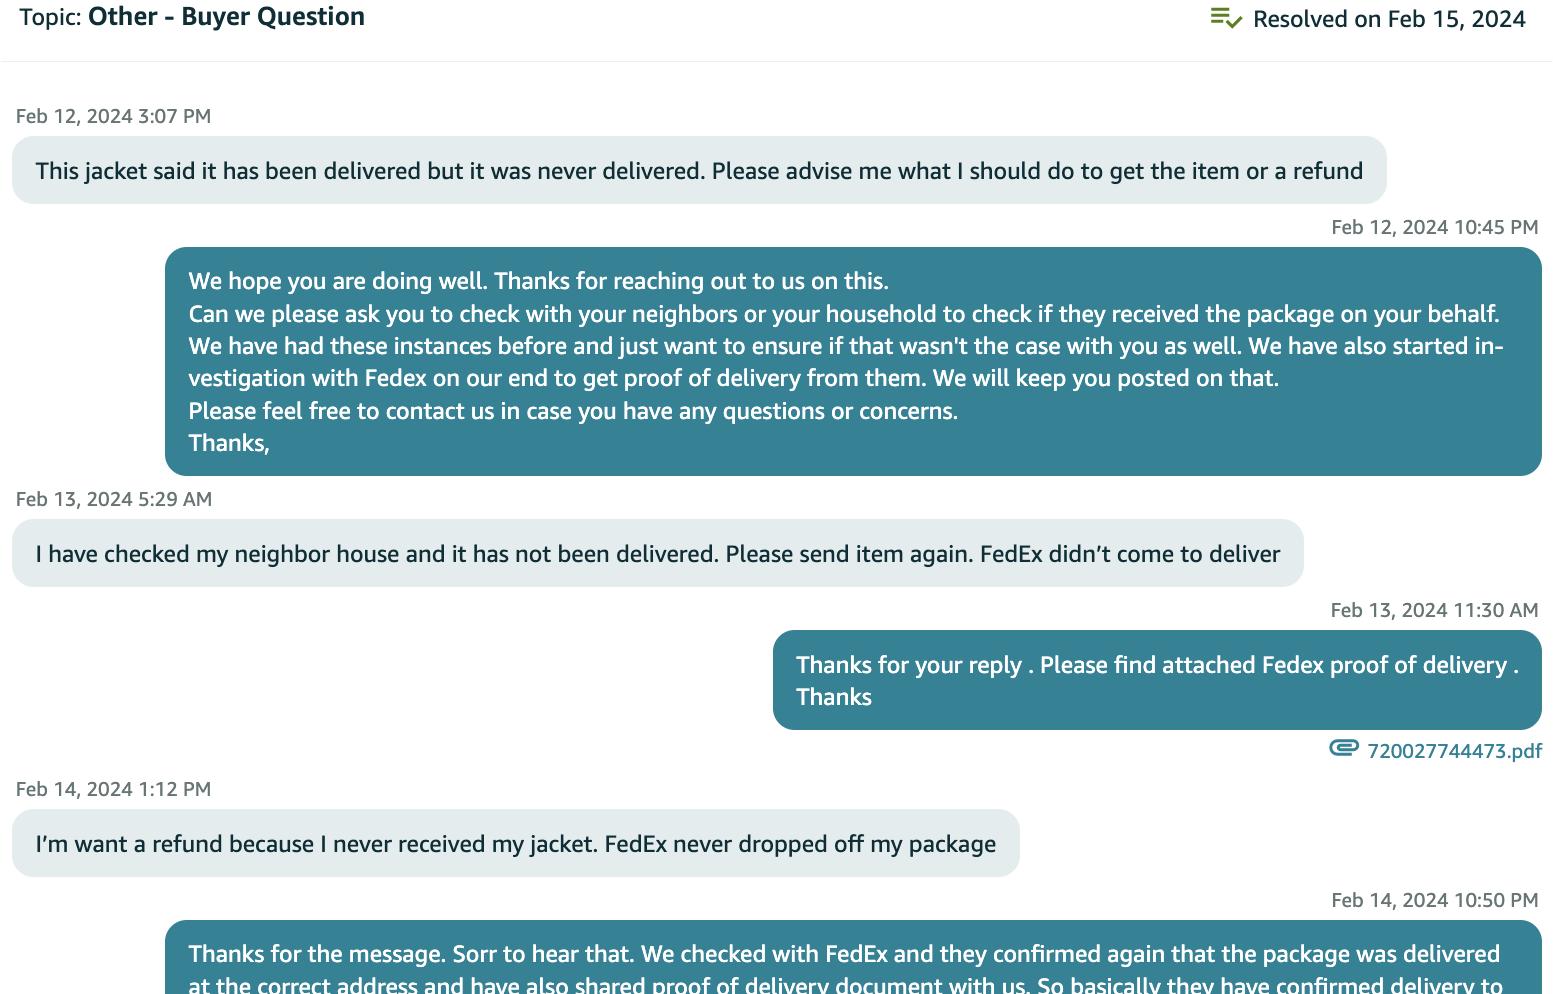Click the 'Other - Buyer Question' bold text
This screenshot has height=994, width=1556.
click(x=227, y=17)
